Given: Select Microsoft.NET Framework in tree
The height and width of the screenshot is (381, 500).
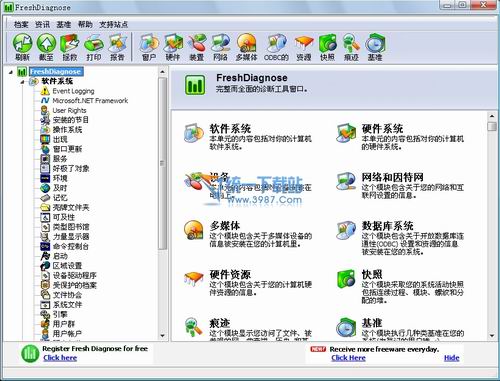Looking at the screenshot, I should point(90,101).
